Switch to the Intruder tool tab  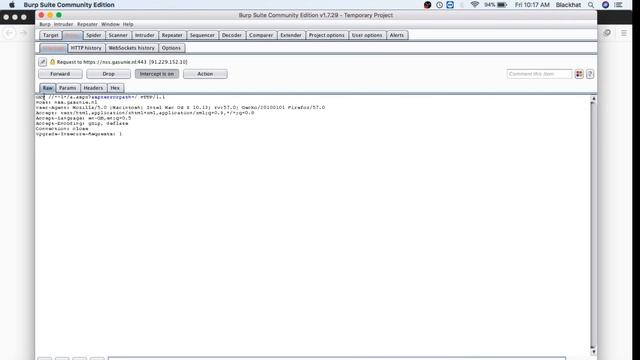[144, 35]
